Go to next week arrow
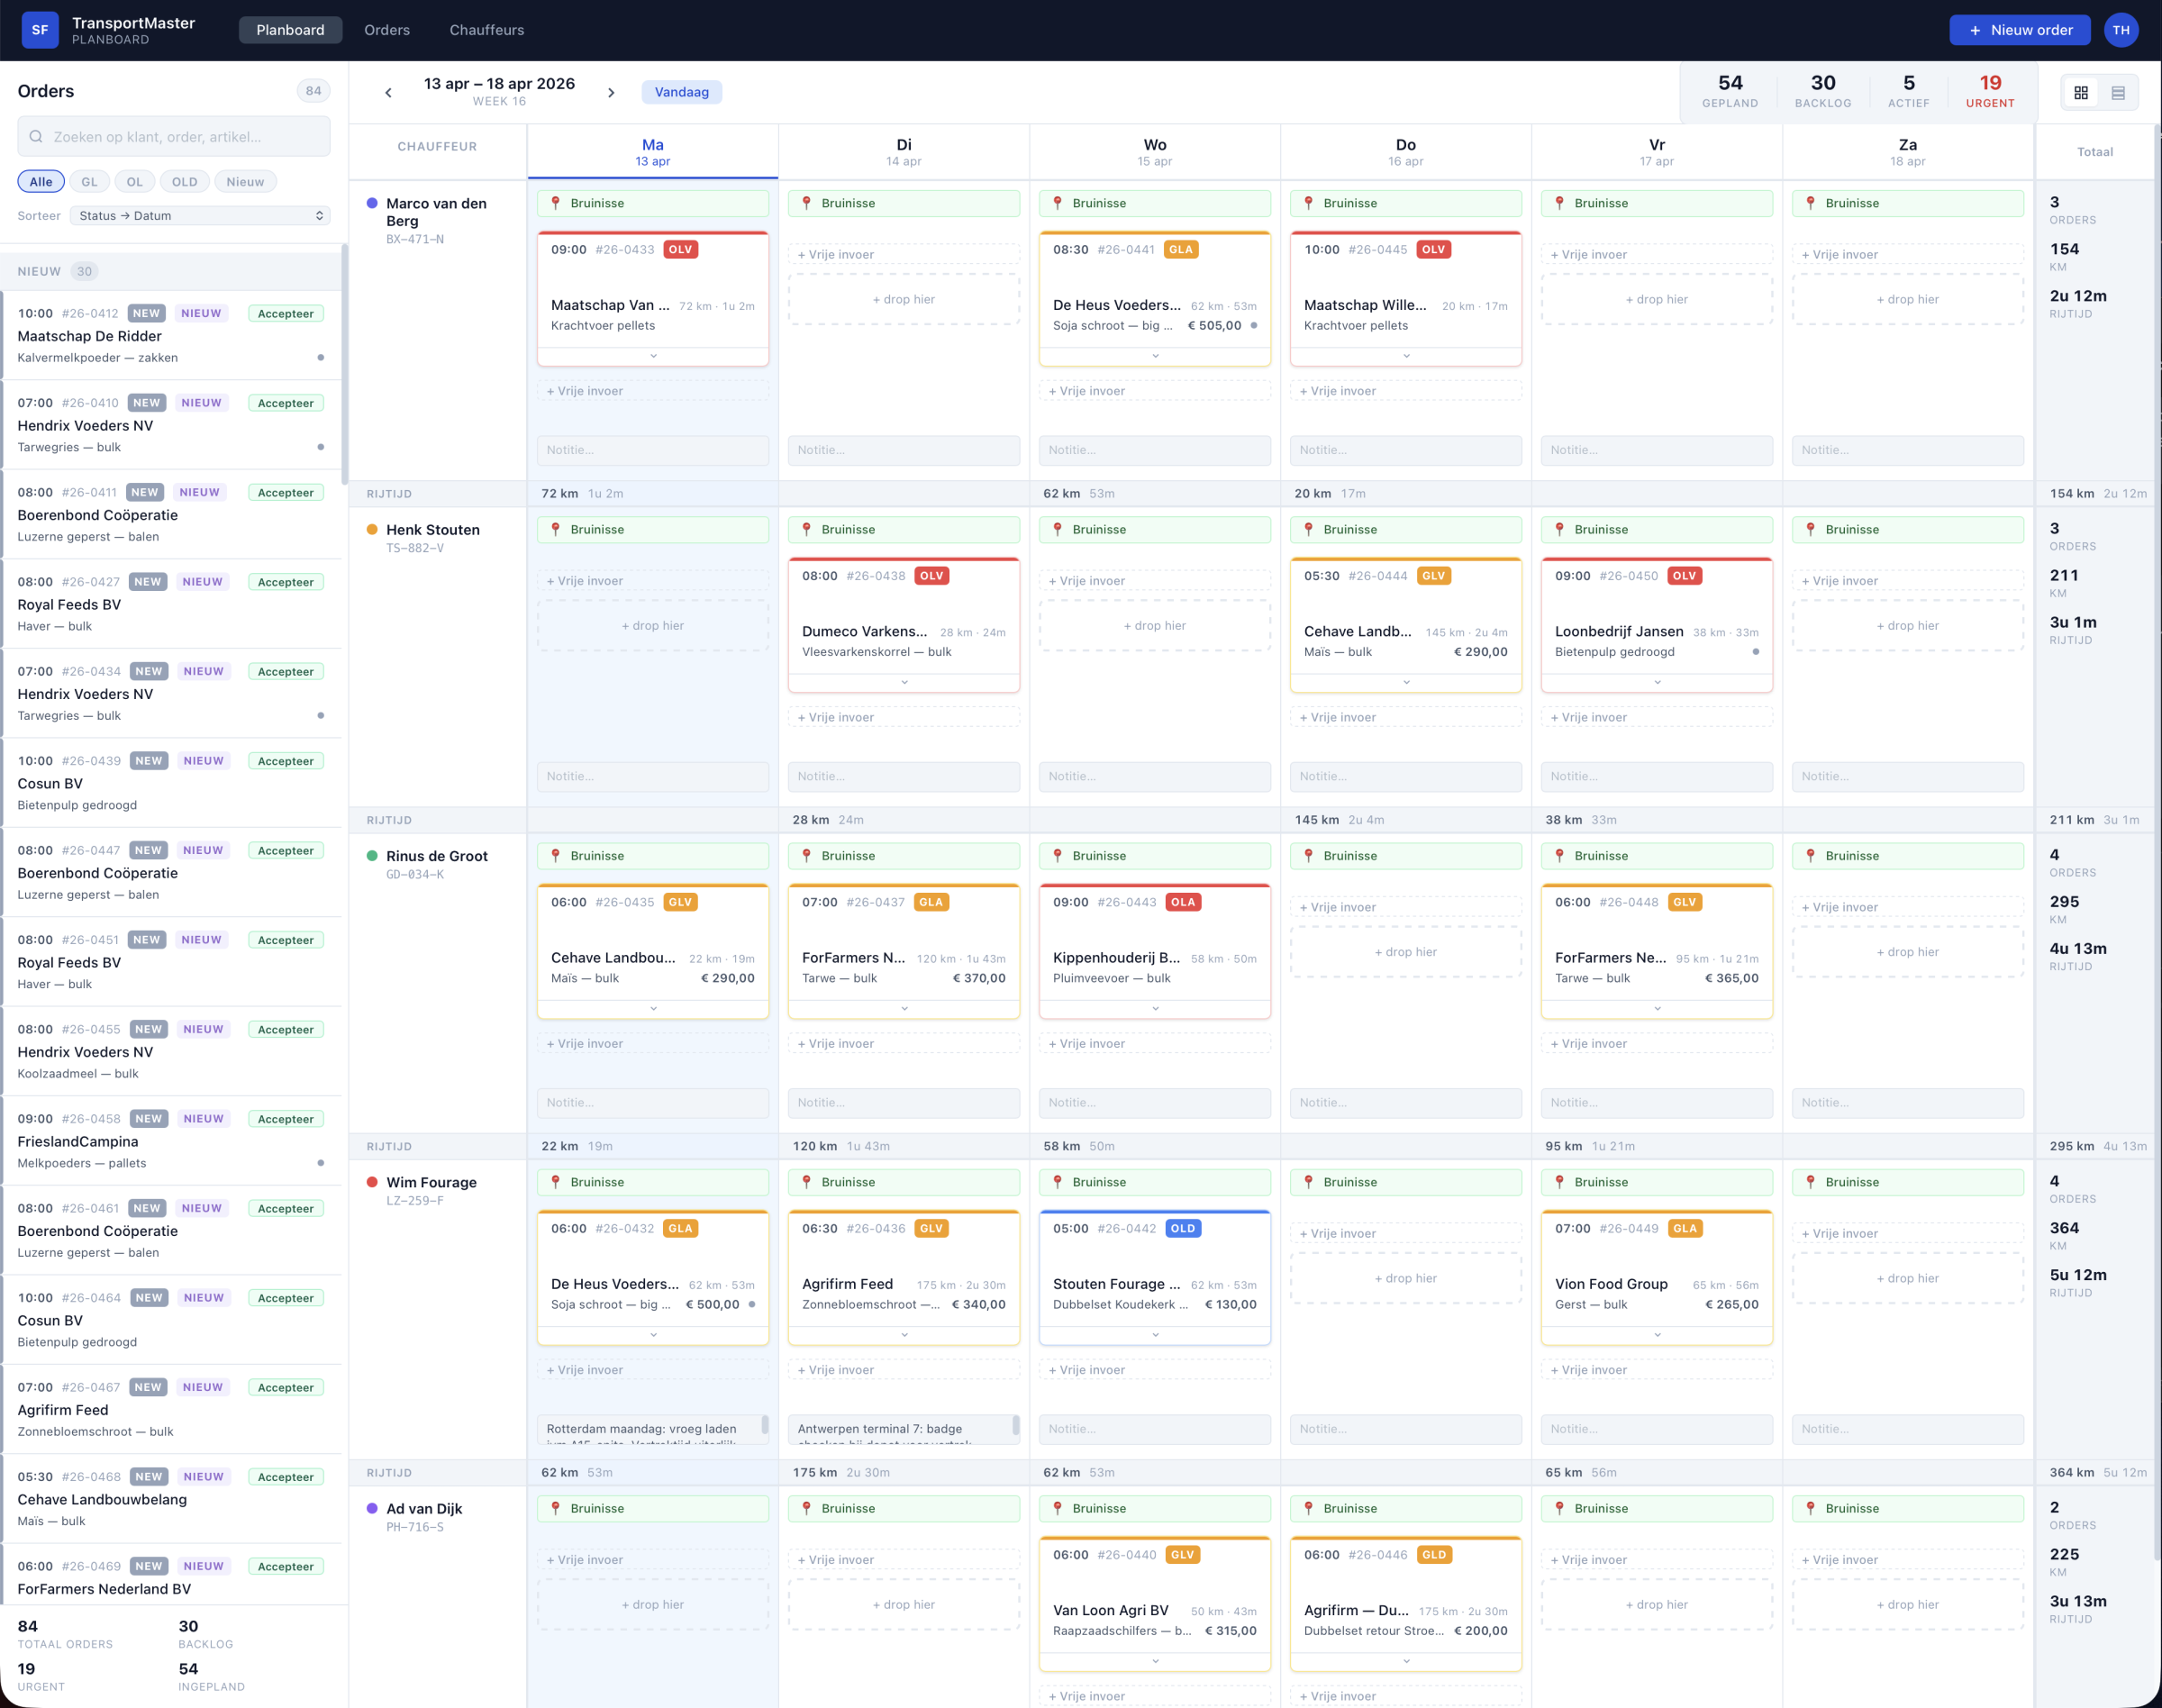2162x1708 pixels. click(611, 93)
